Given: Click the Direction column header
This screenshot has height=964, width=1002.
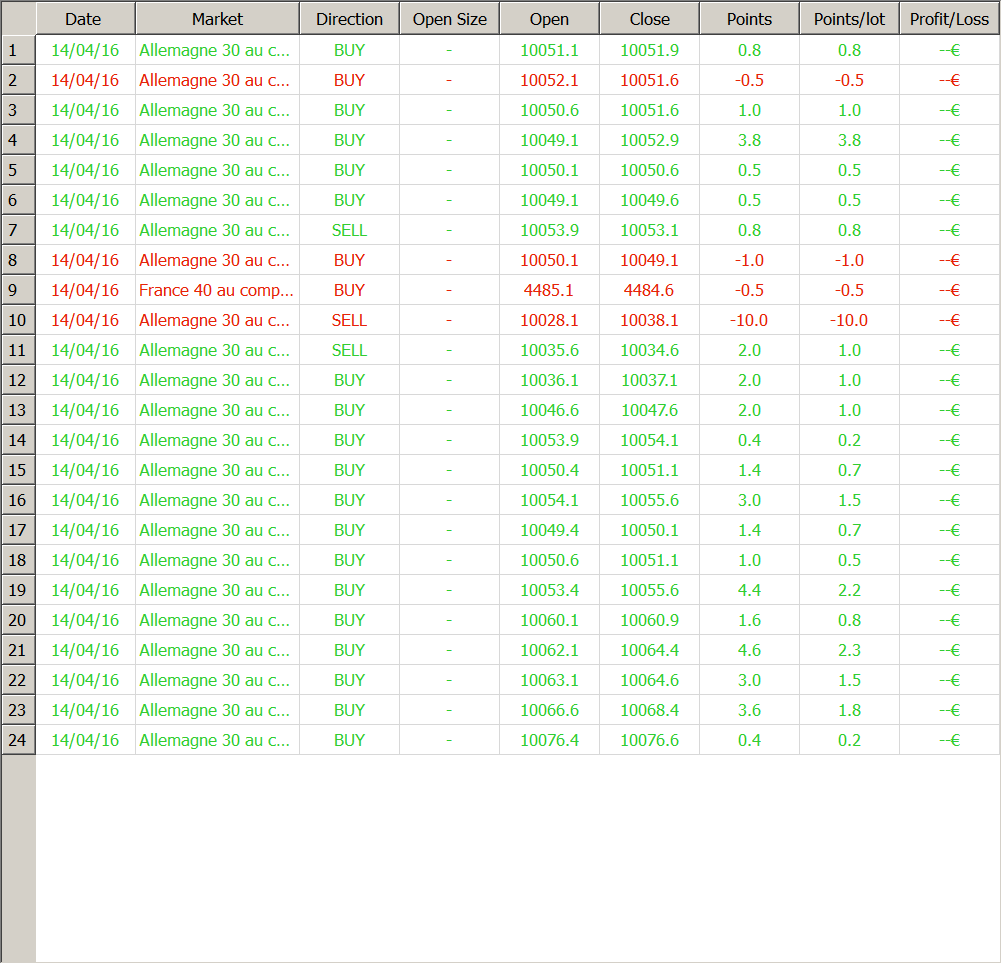Looking at the screenshot, I should coord(350,19).
